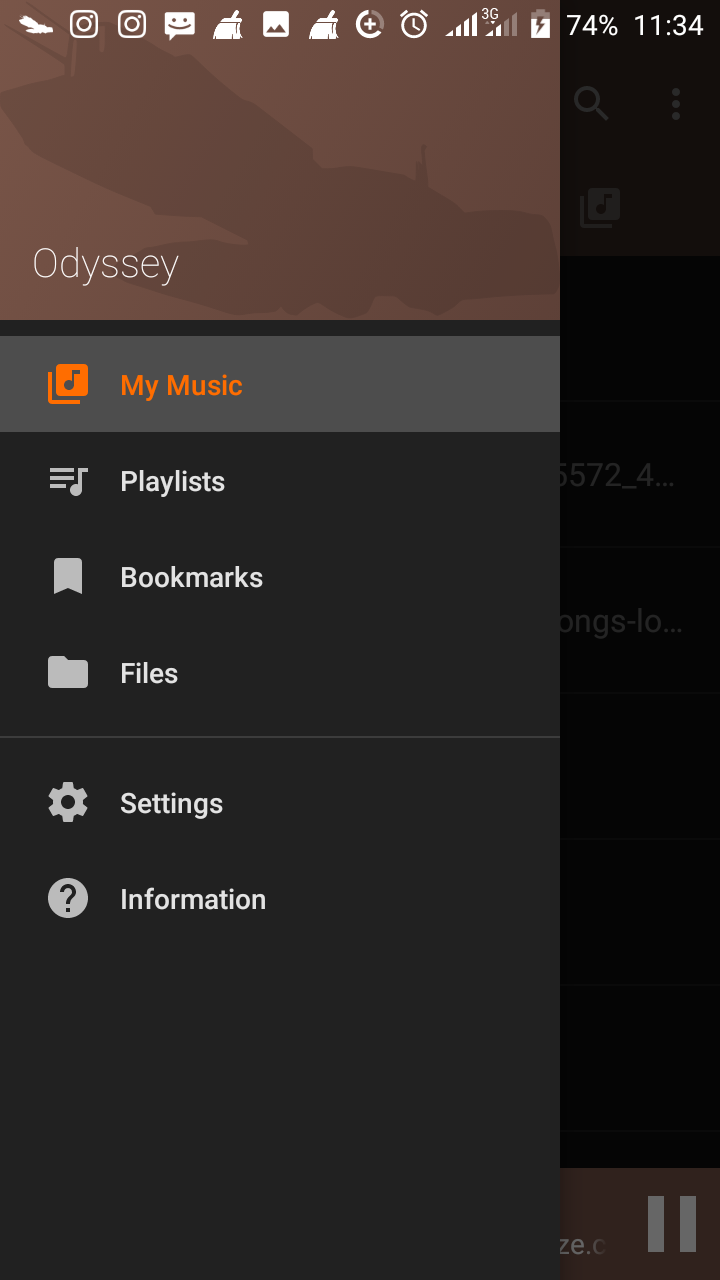The width and height of the screenshot is (720, 1280).
Task: Open Settings
Action: 280,803
